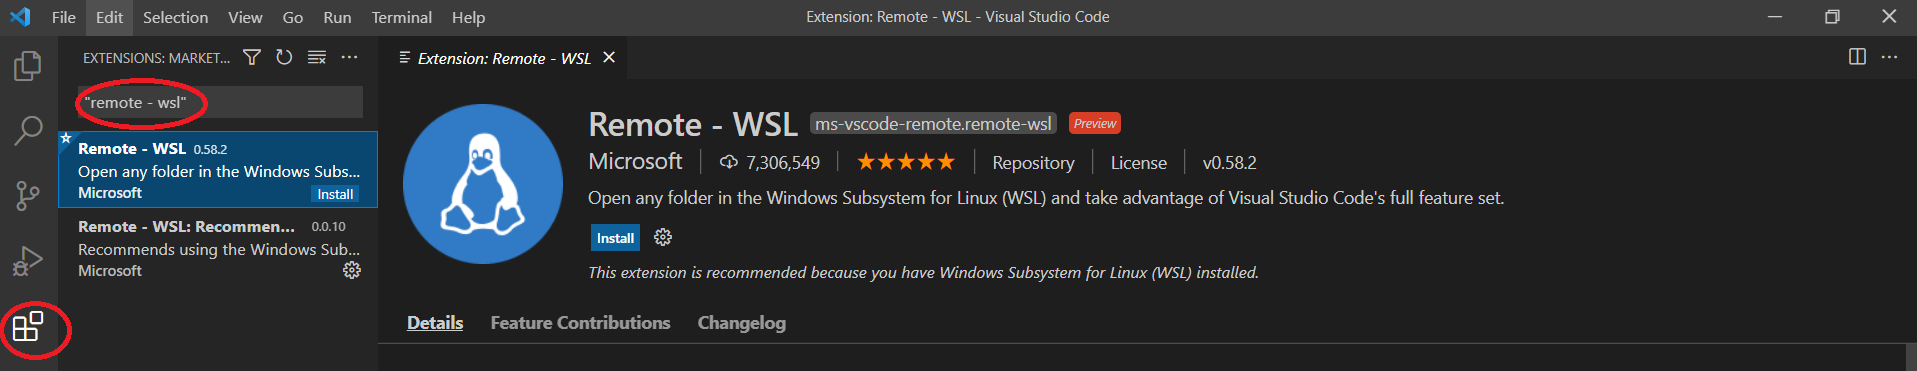Screen dimensions: 1917x371
Task: Click the filter extensions funnel icon
Action: pyautogui.click(x=252, y=58)
